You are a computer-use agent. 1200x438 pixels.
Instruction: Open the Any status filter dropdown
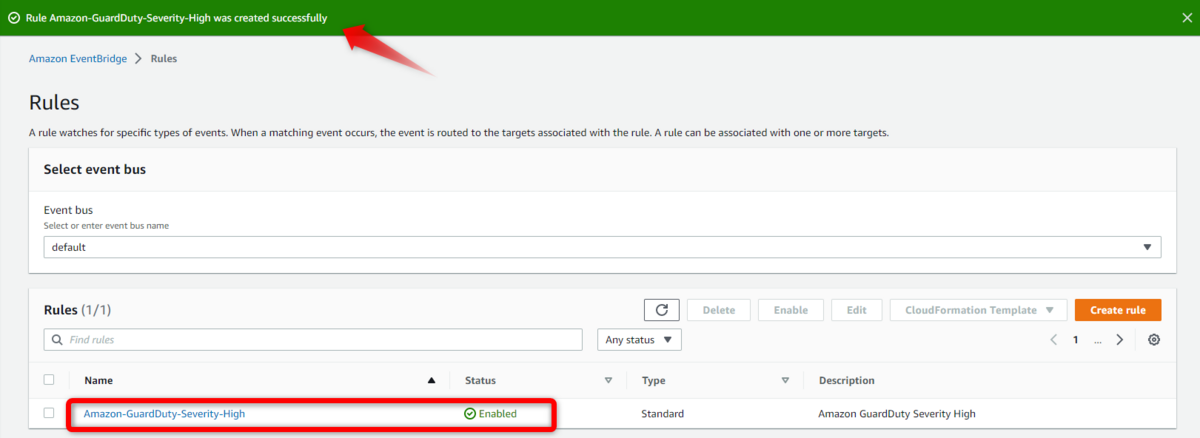click(x=639, y=340)
